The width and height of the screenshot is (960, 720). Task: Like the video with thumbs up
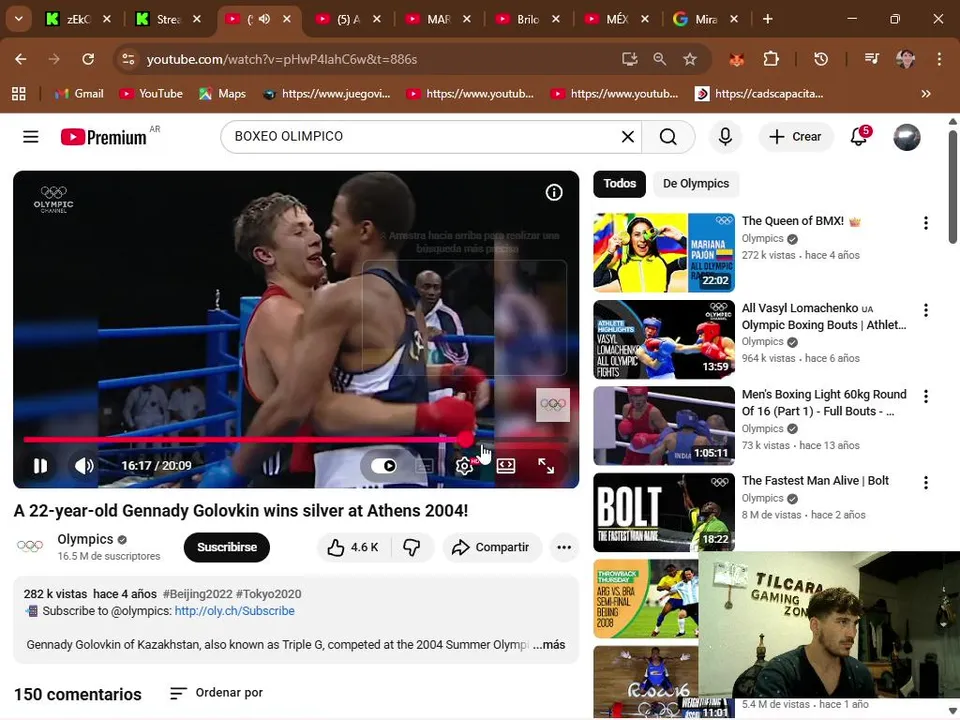pos(353,547)
